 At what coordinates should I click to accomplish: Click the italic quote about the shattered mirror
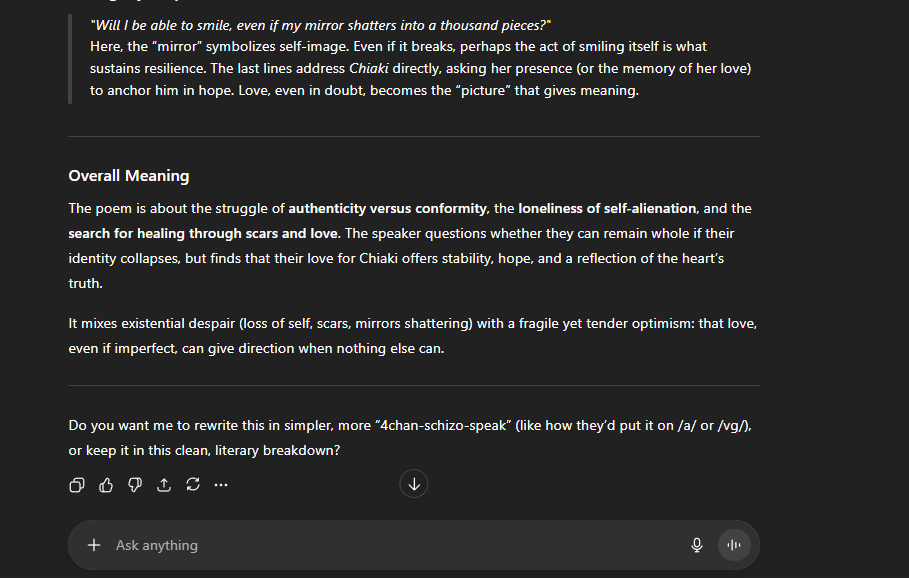click(x=321, y=26)
